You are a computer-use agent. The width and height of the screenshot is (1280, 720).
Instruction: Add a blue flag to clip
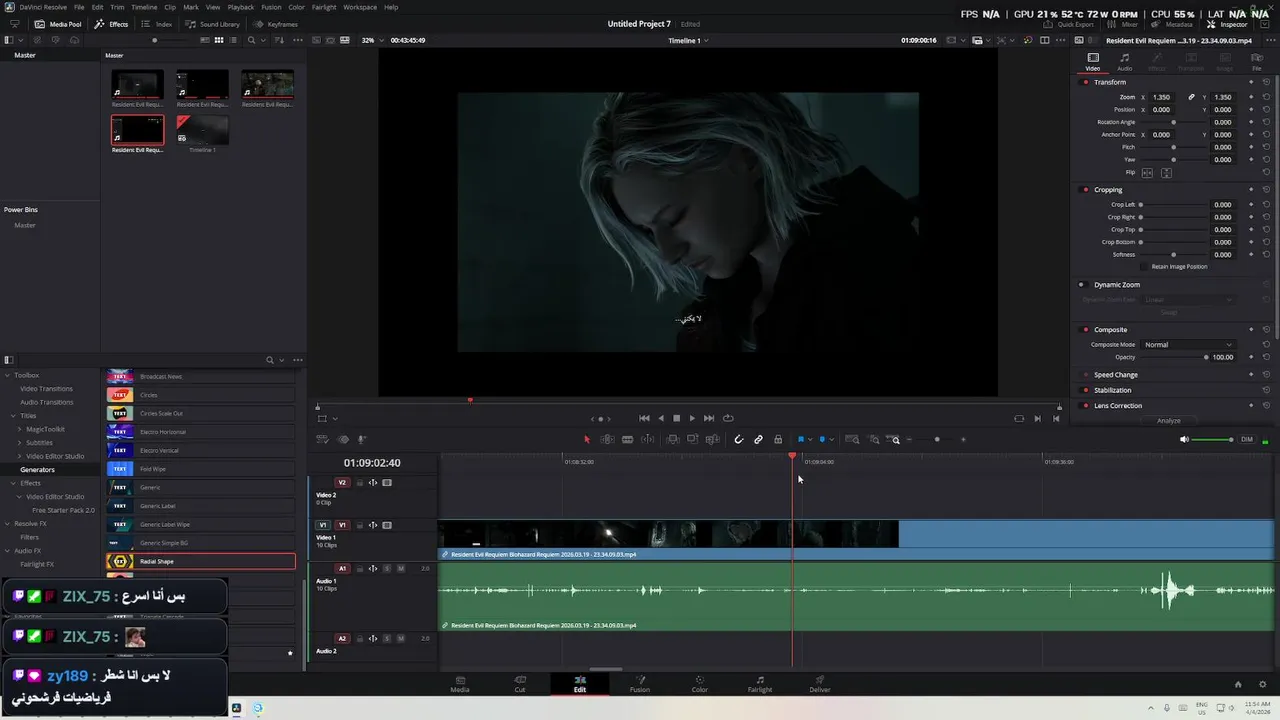(800, 439)
